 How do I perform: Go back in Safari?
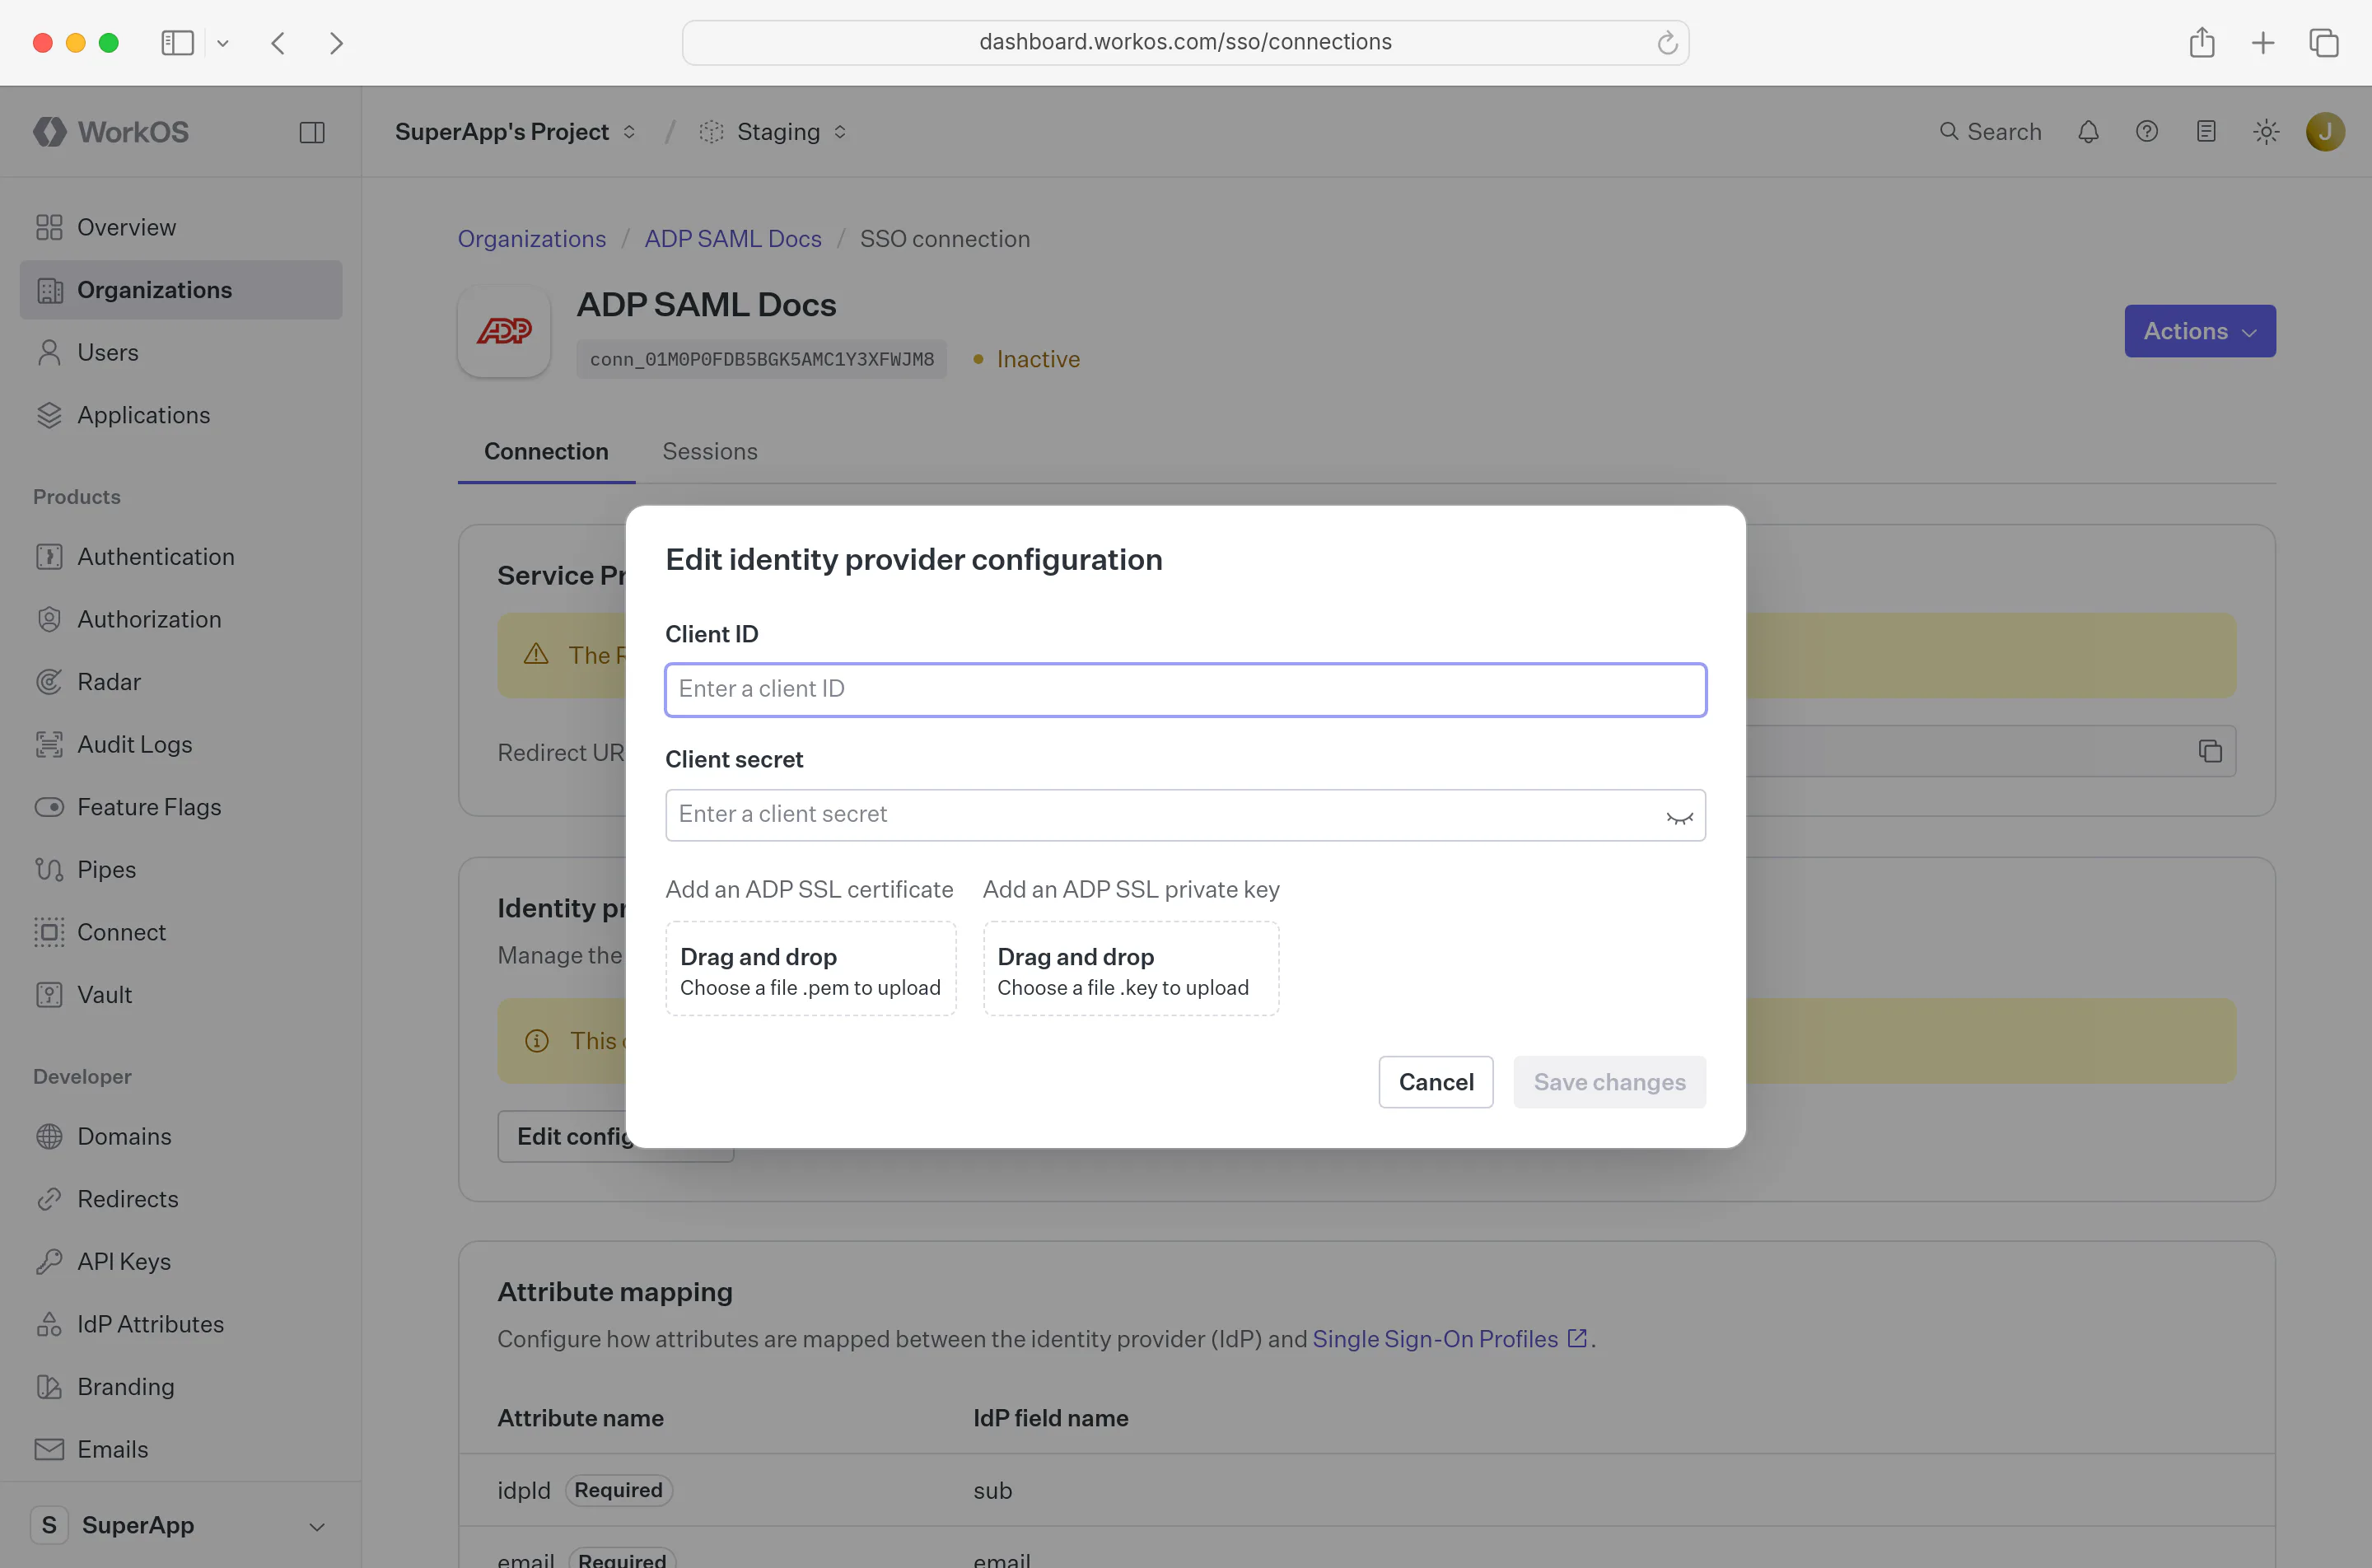pos(279,43)
